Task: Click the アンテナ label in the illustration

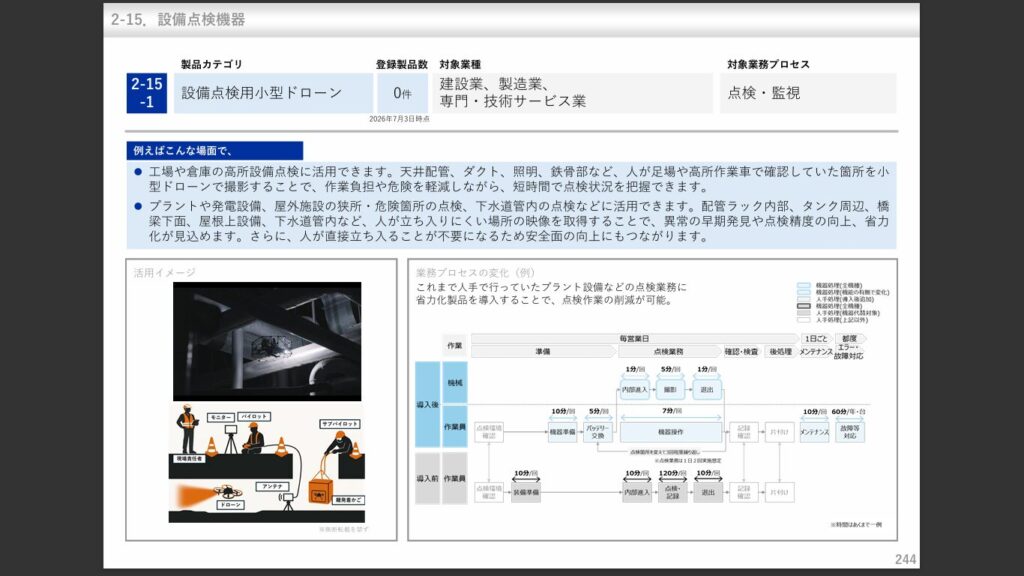Action: point(272,487)
